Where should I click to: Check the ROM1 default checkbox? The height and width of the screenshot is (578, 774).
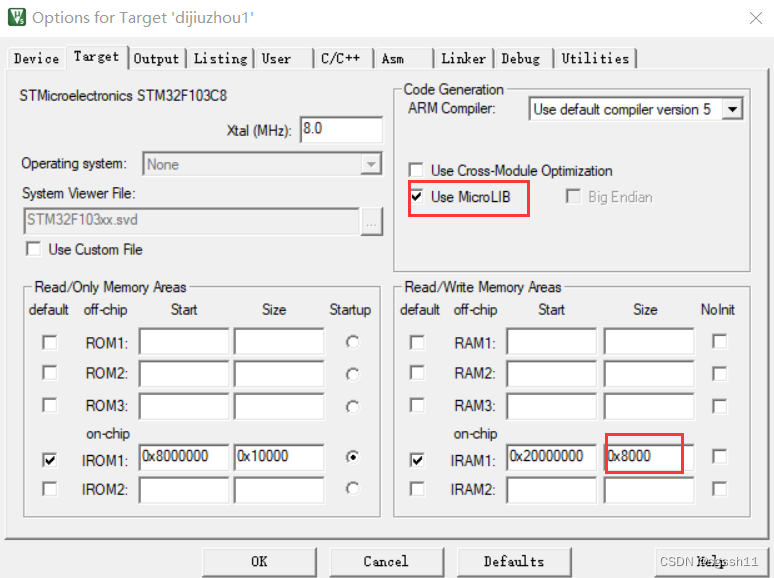(x=49, y=342)
